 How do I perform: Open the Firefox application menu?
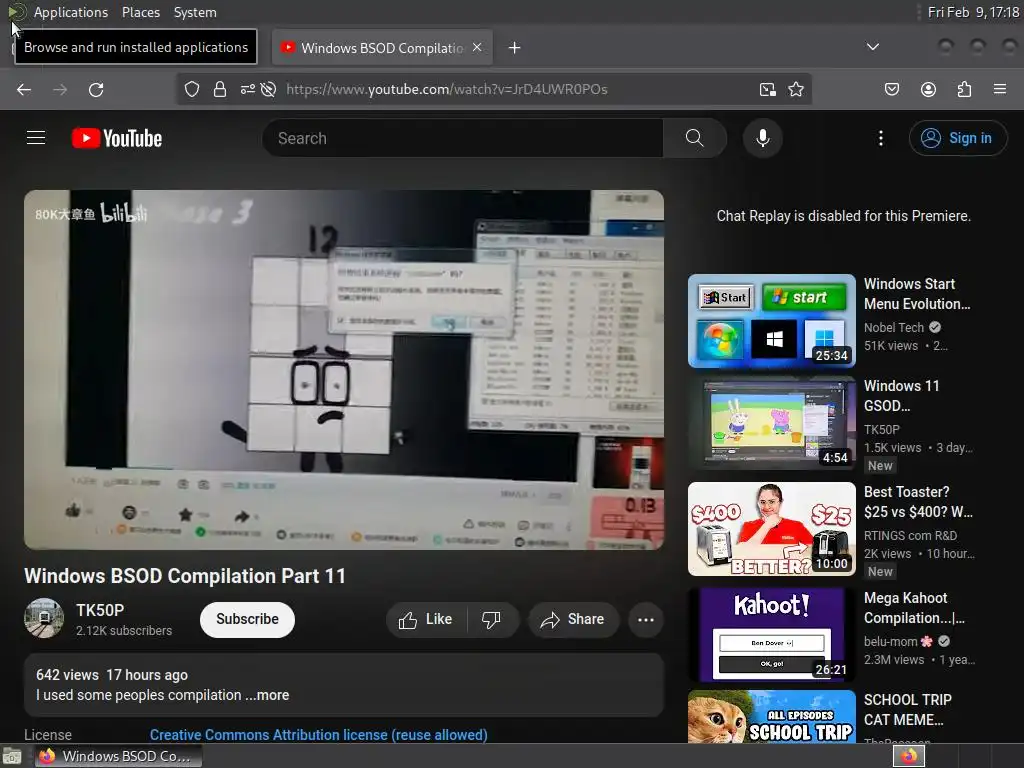(1000, 89)
